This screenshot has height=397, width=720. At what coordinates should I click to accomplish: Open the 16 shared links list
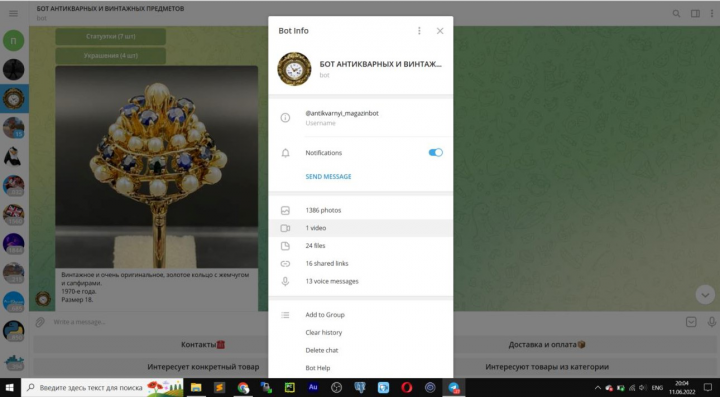[360, 263]
